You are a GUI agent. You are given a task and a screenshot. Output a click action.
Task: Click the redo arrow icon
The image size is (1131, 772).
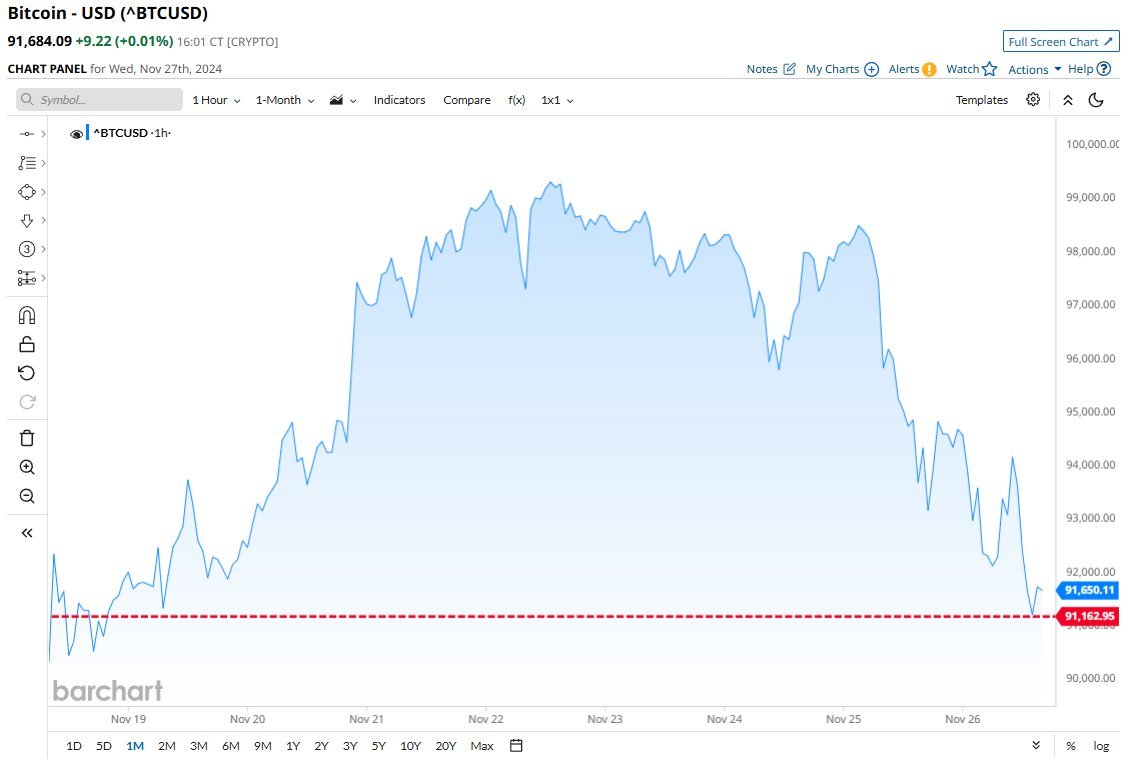click(x=27, y=402)
